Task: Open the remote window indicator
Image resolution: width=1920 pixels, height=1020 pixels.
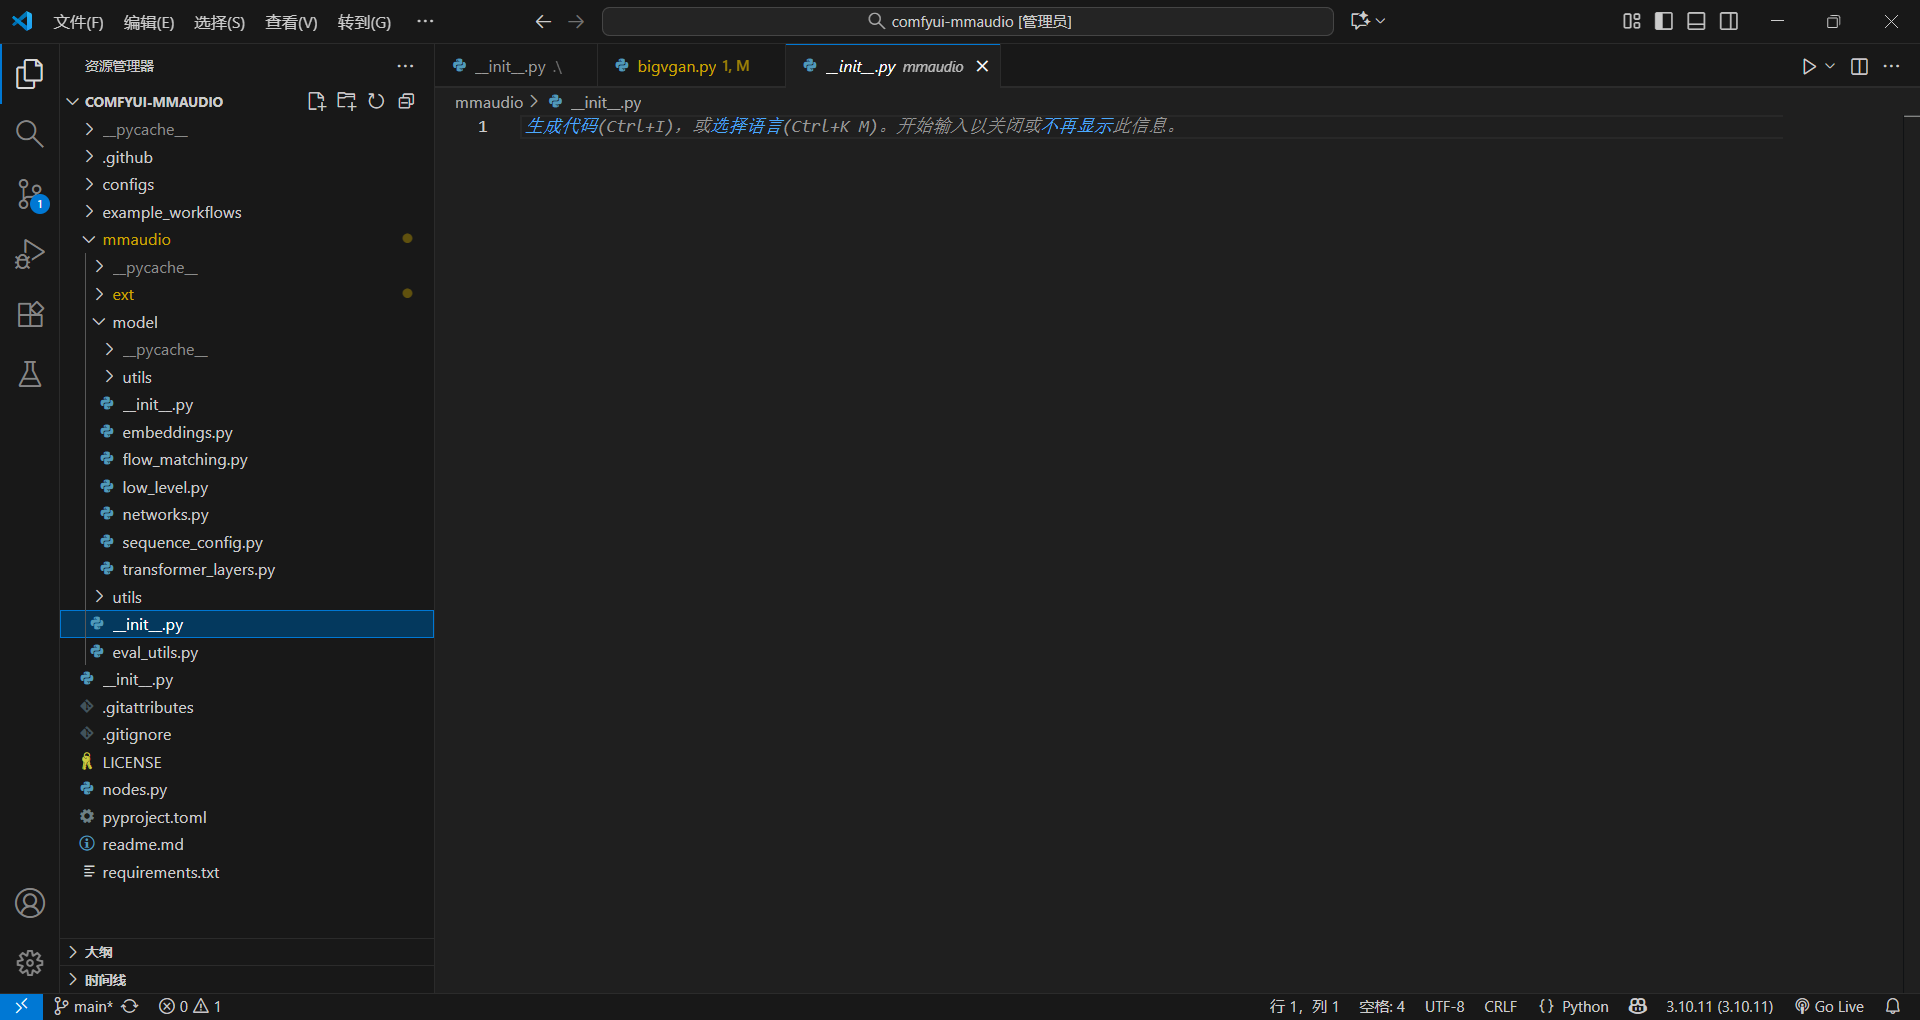Action: [21, 1006]
